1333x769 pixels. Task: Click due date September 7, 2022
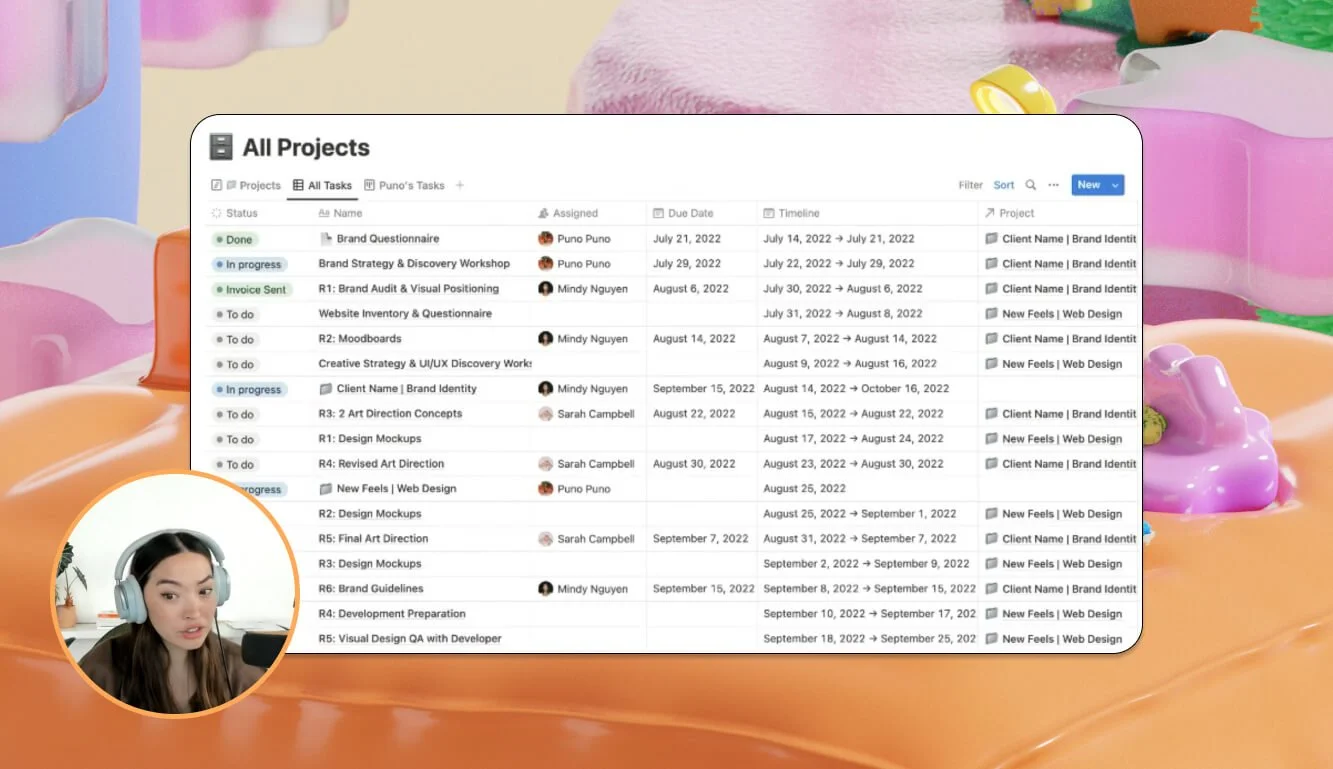point(701,539)
